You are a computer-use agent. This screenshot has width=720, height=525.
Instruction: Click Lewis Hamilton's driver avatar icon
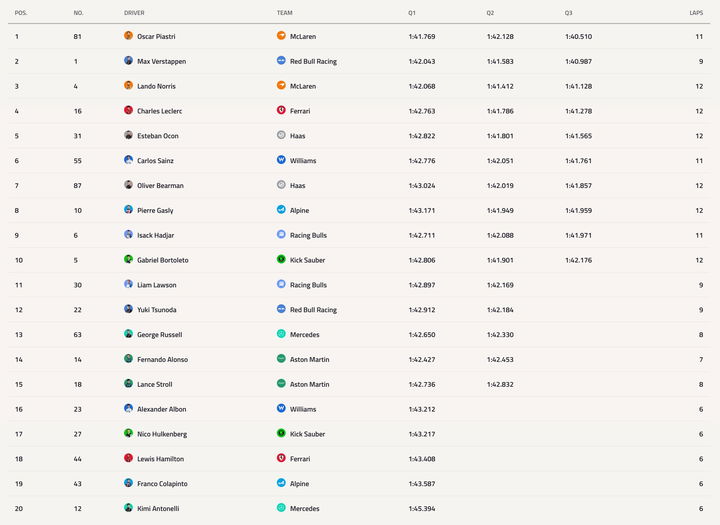(129, 457)
